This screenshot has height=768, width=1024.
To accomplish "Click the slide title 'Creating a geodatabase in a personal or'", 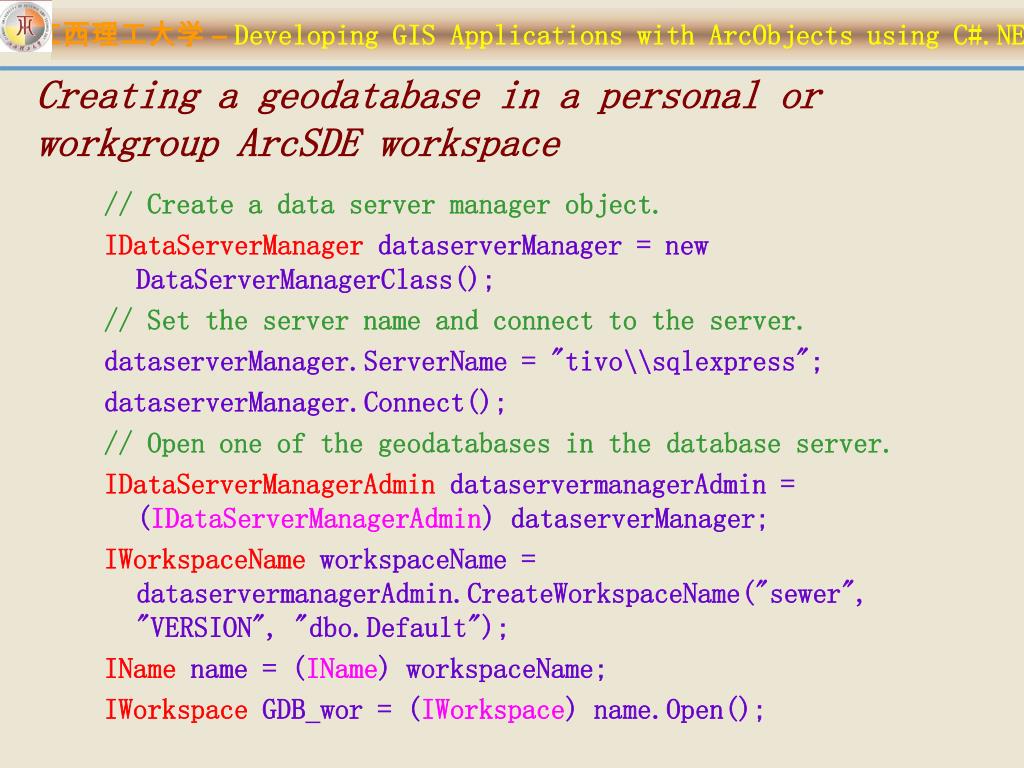I will 430,97.
